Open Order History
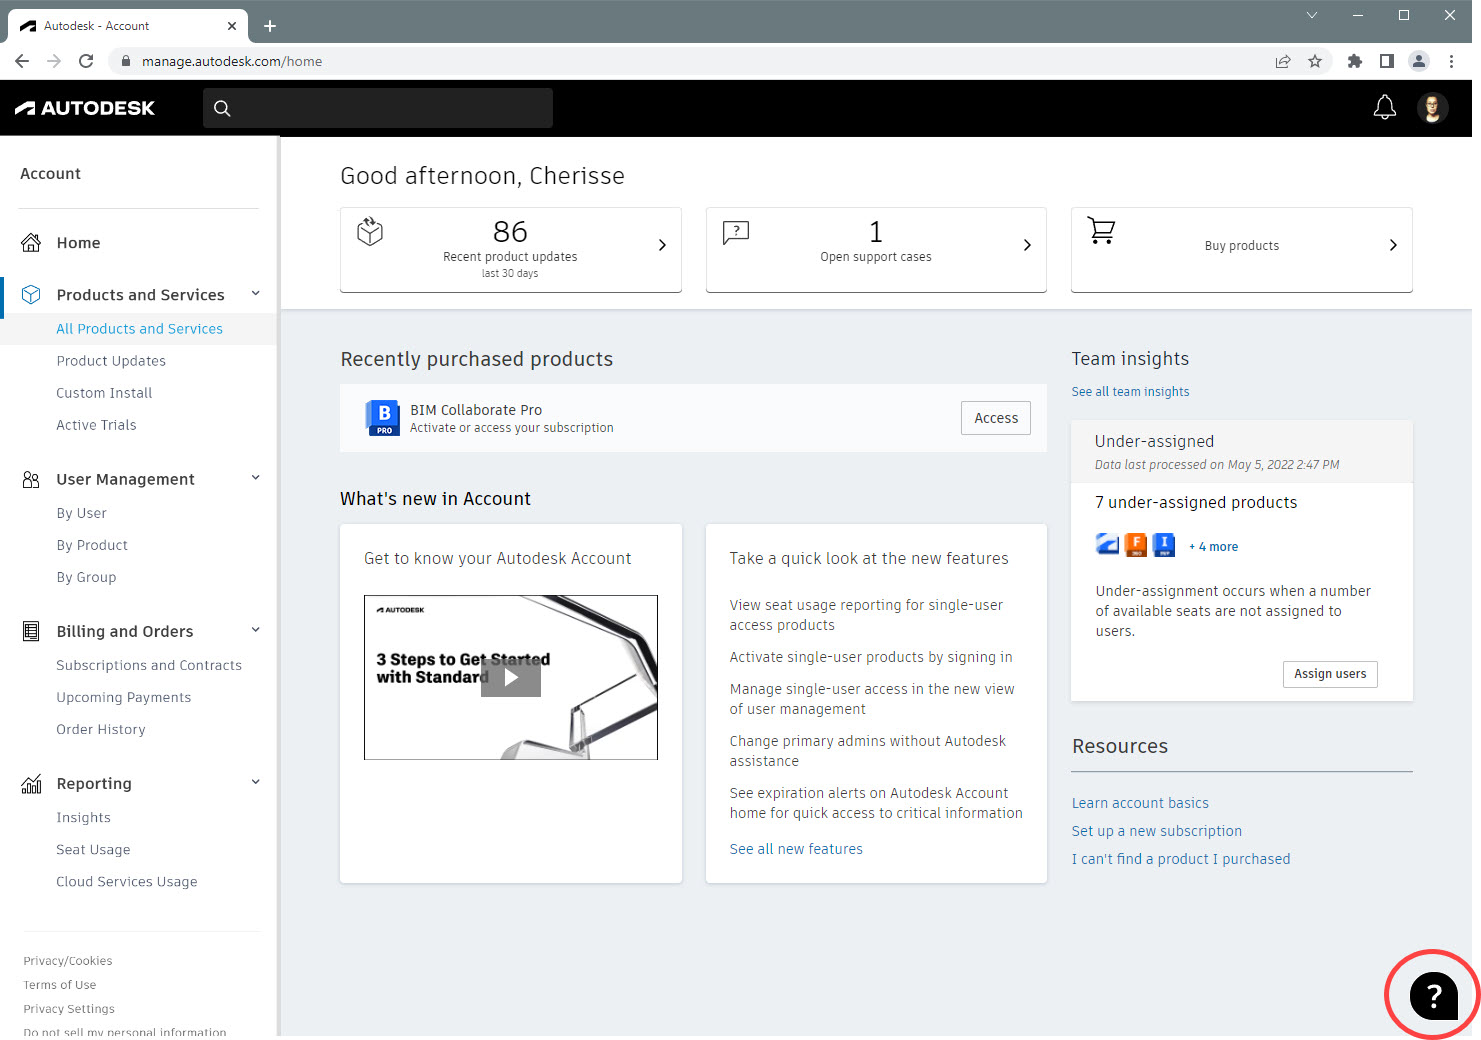 (100, 729)
